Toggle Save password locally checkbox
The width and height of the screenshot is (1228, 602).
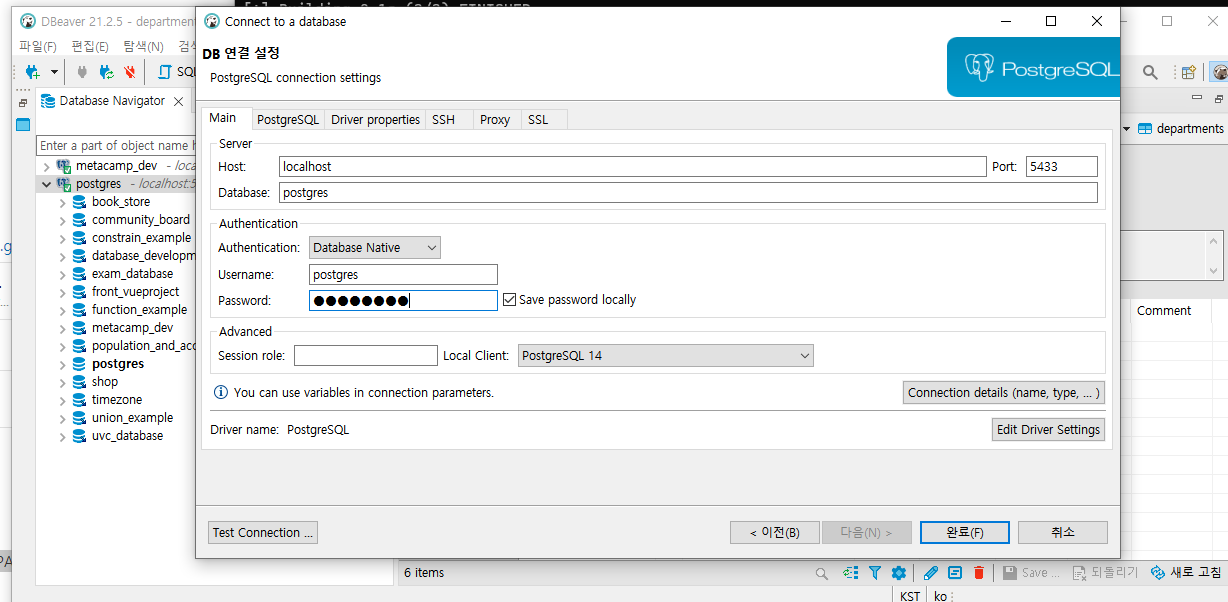[509, 299]
